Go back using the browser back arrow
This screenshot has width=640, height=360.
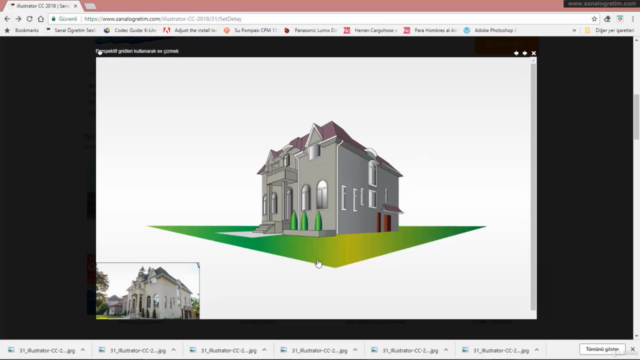[x=7, y=19]
